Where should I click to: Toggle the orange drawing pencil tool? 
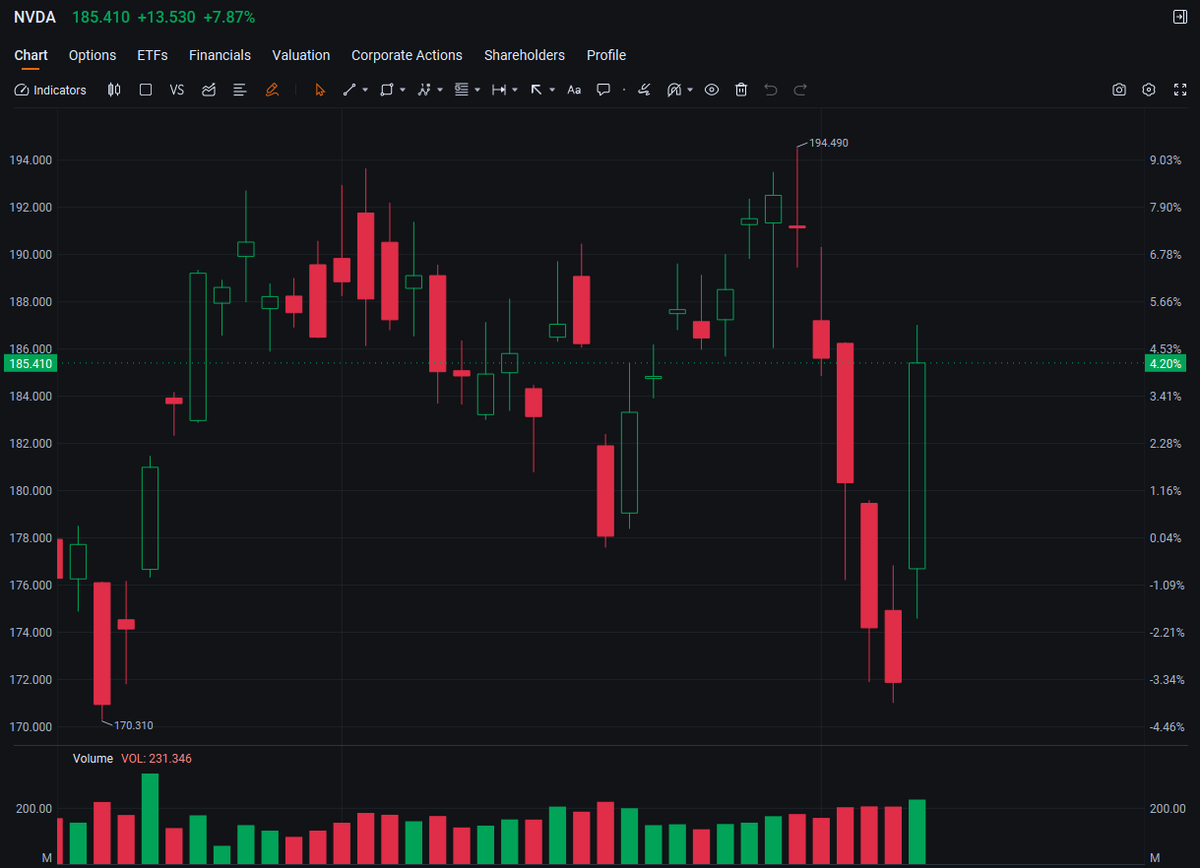[x=272, y=90]
